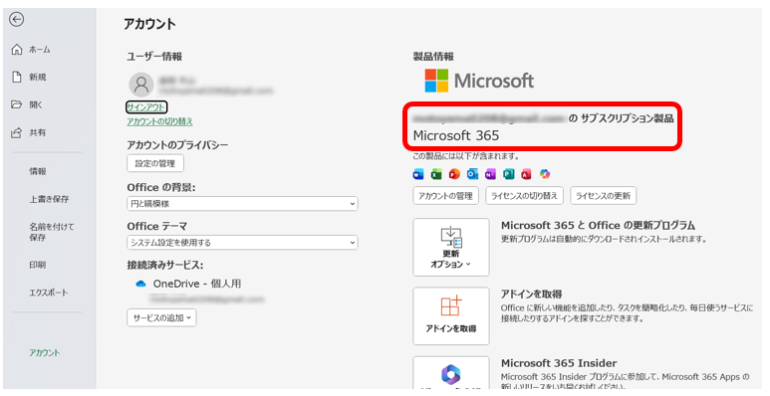Click the 接続済みサービス: label
The height and width of the screenshot is (396, 770).
pos(165,265)
